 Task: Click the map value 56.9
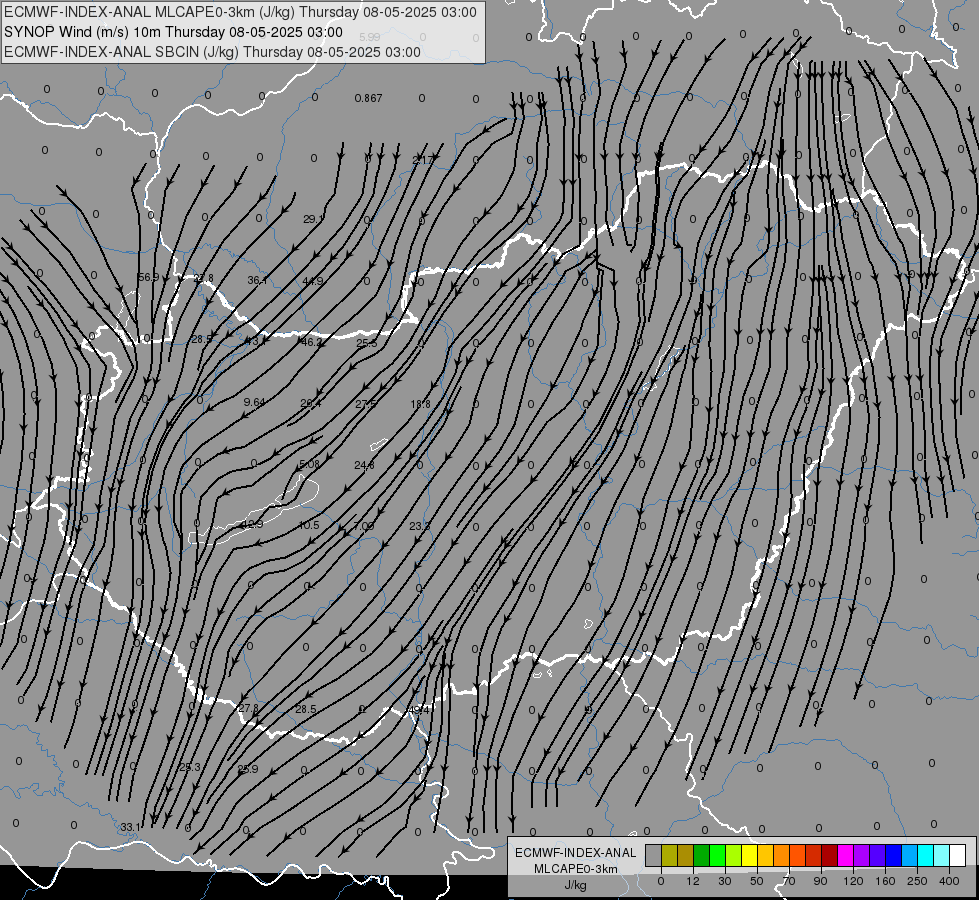[148, 277]
